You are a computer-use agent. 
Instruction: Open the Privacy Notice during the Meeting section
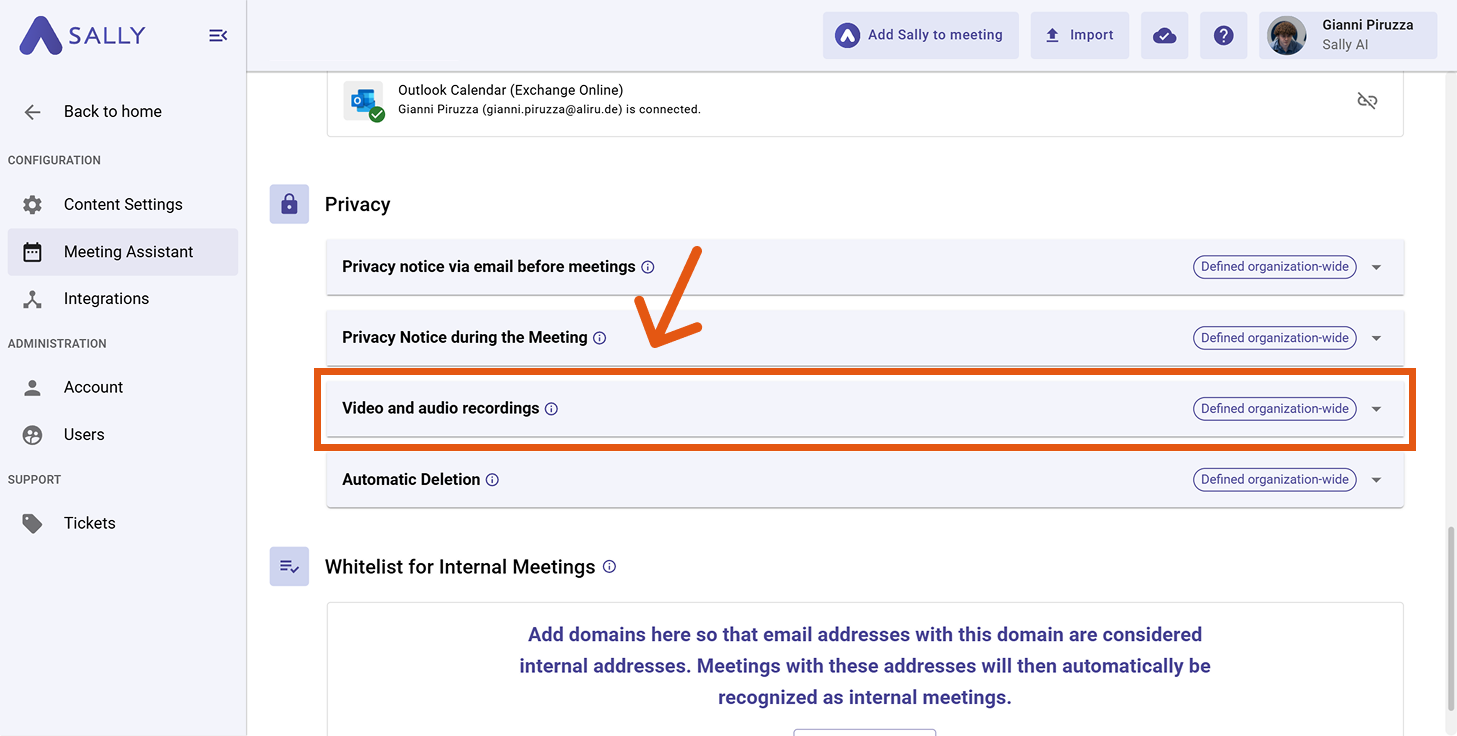(x=1376, y=337)
